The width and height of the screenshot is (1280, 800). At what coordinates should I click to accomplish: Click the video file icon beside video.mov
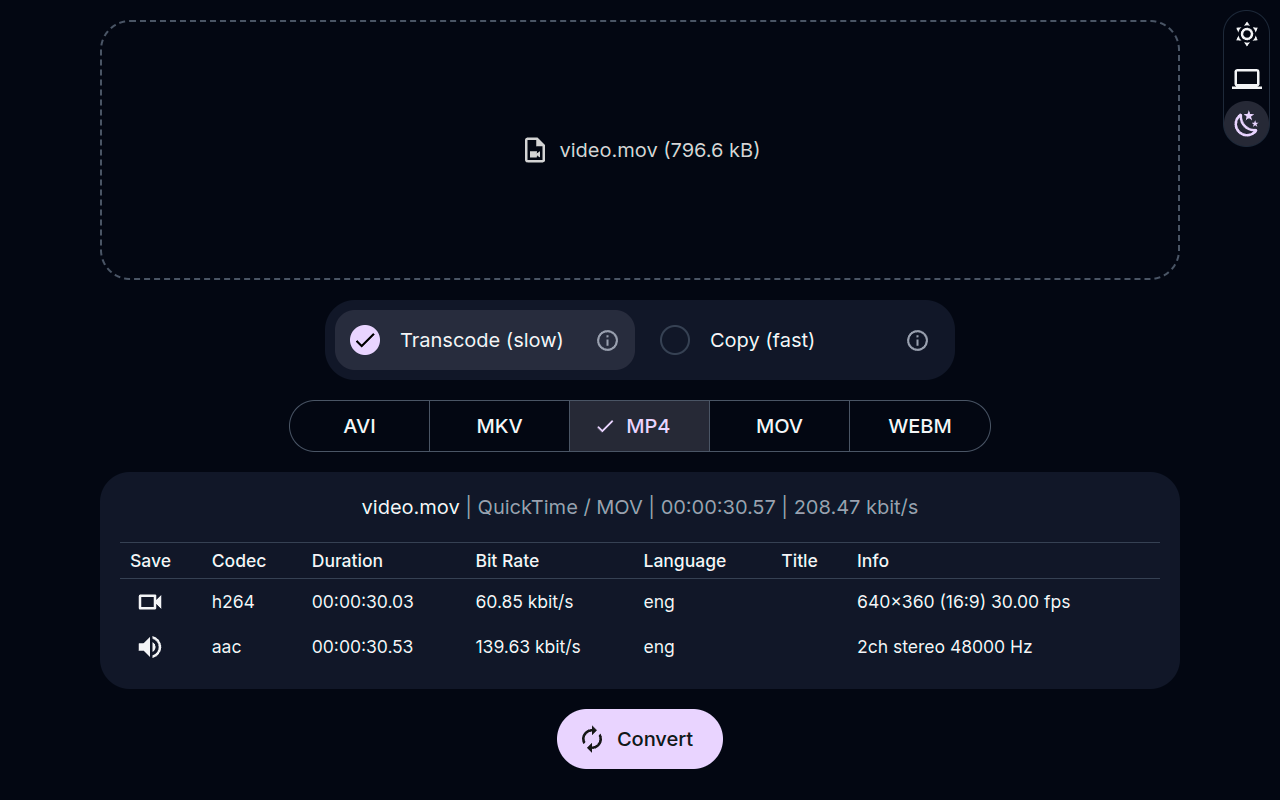pyautogui.click(x=535, y=150)
